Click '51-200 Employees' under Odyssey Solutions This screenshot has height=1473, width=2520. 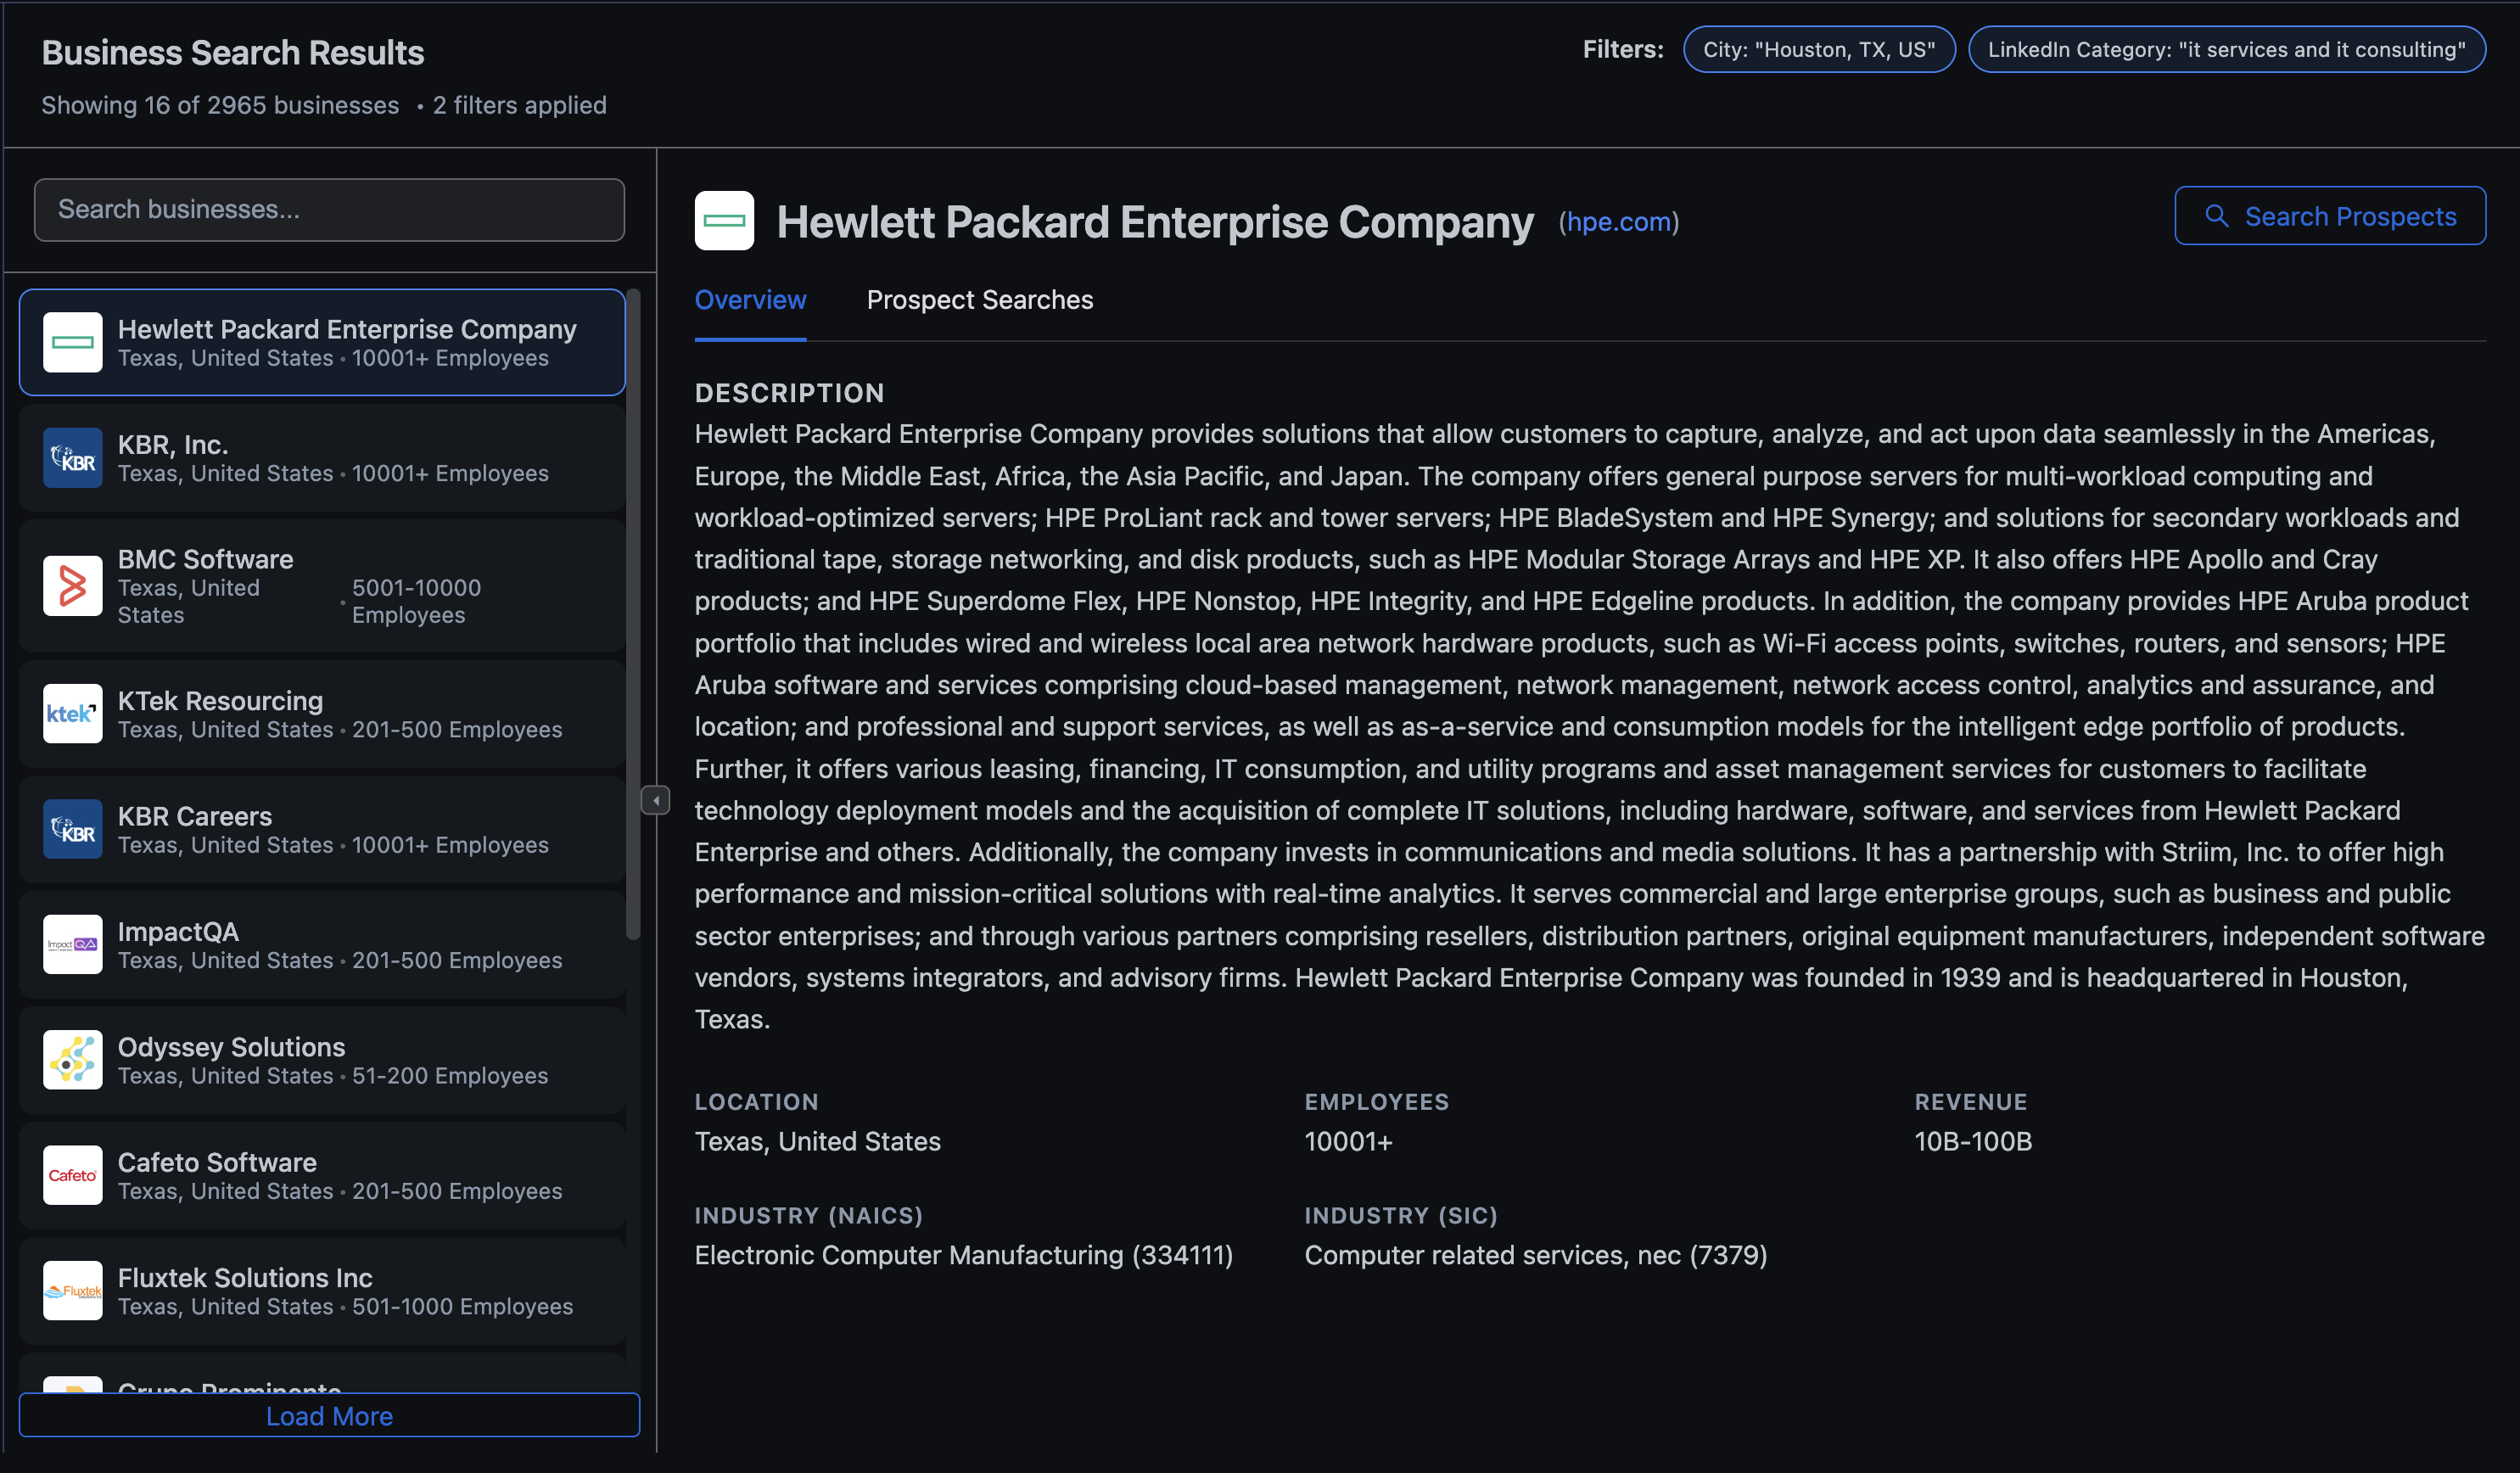tap(450, 1075)
